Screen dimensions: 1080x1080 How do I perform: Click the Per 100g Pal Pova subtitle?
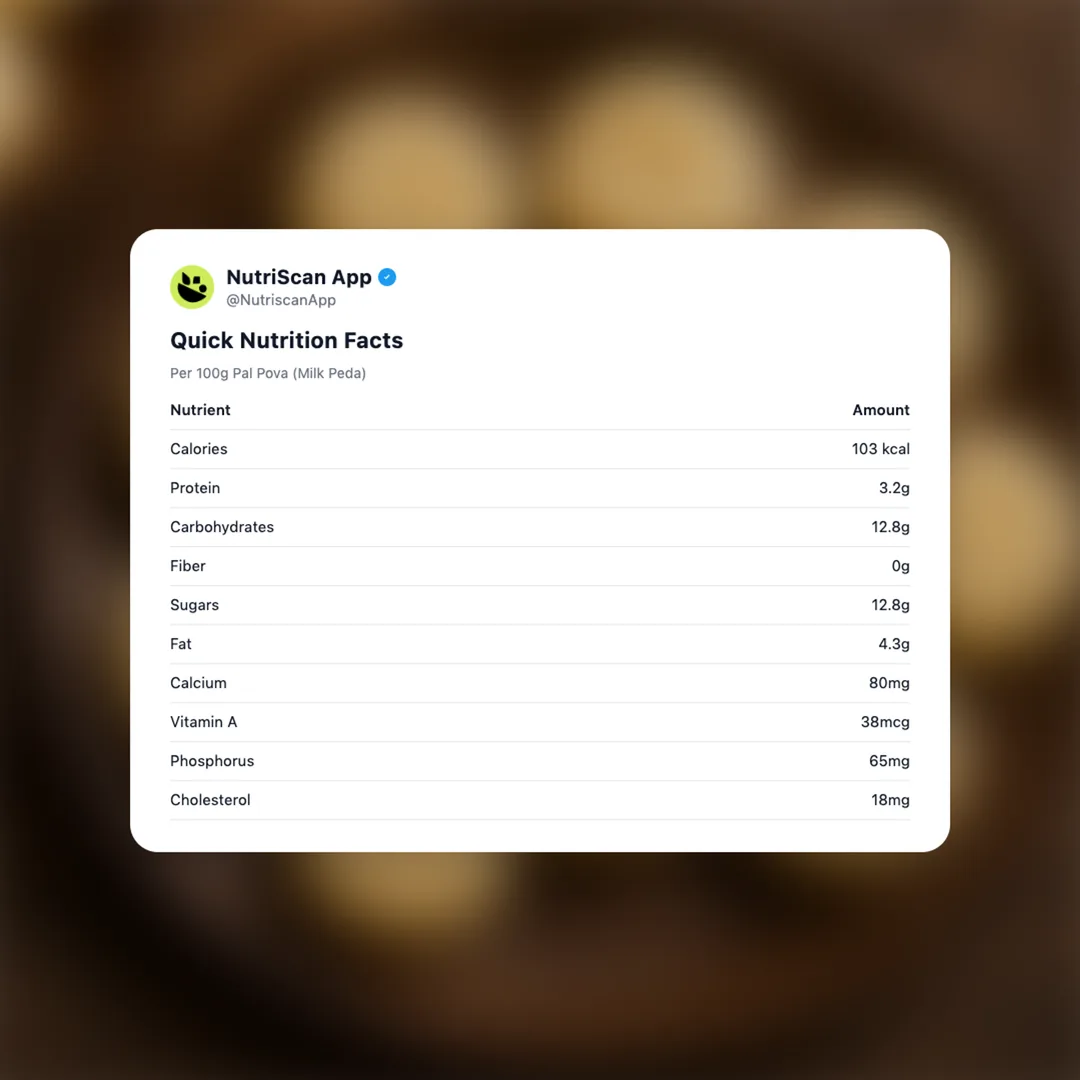[x=268, y=373]
